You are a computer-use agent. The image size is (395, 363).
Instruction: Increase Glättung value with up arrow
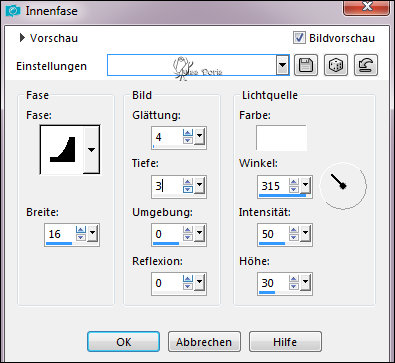[188, 133]
